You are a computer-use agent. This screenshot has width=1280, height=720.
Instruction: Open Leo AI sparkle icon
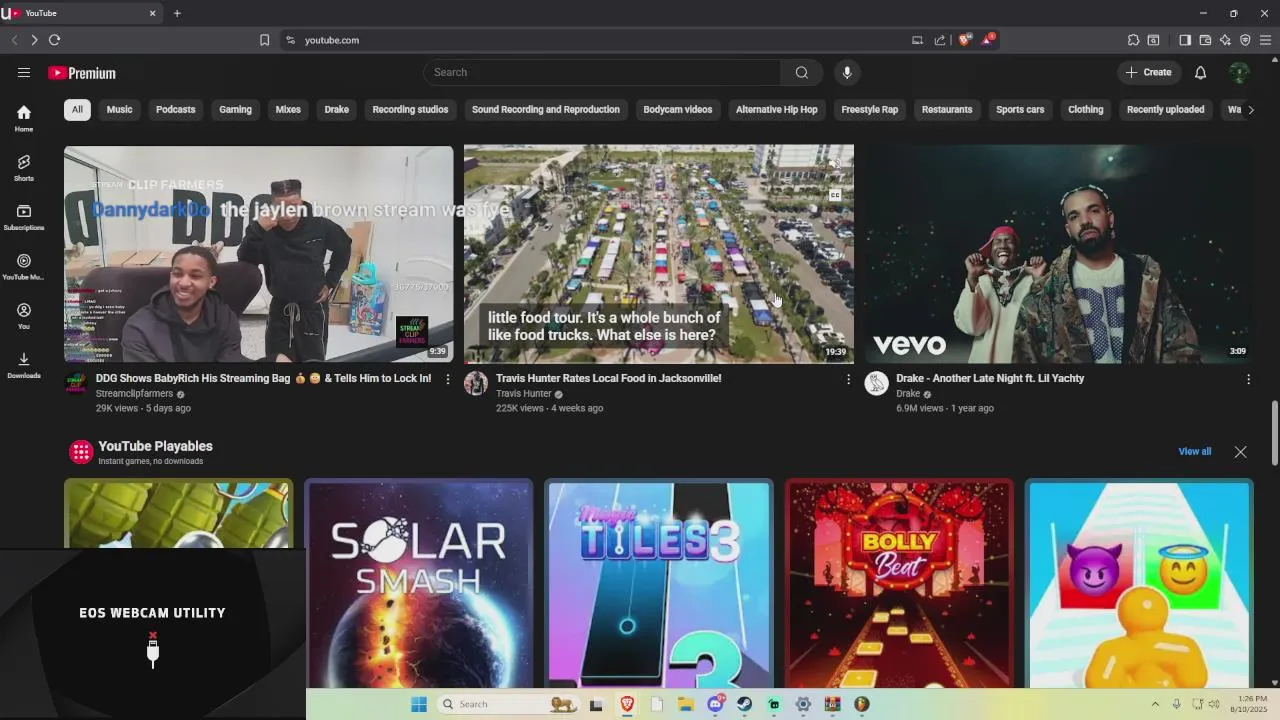pos(1225,40)
